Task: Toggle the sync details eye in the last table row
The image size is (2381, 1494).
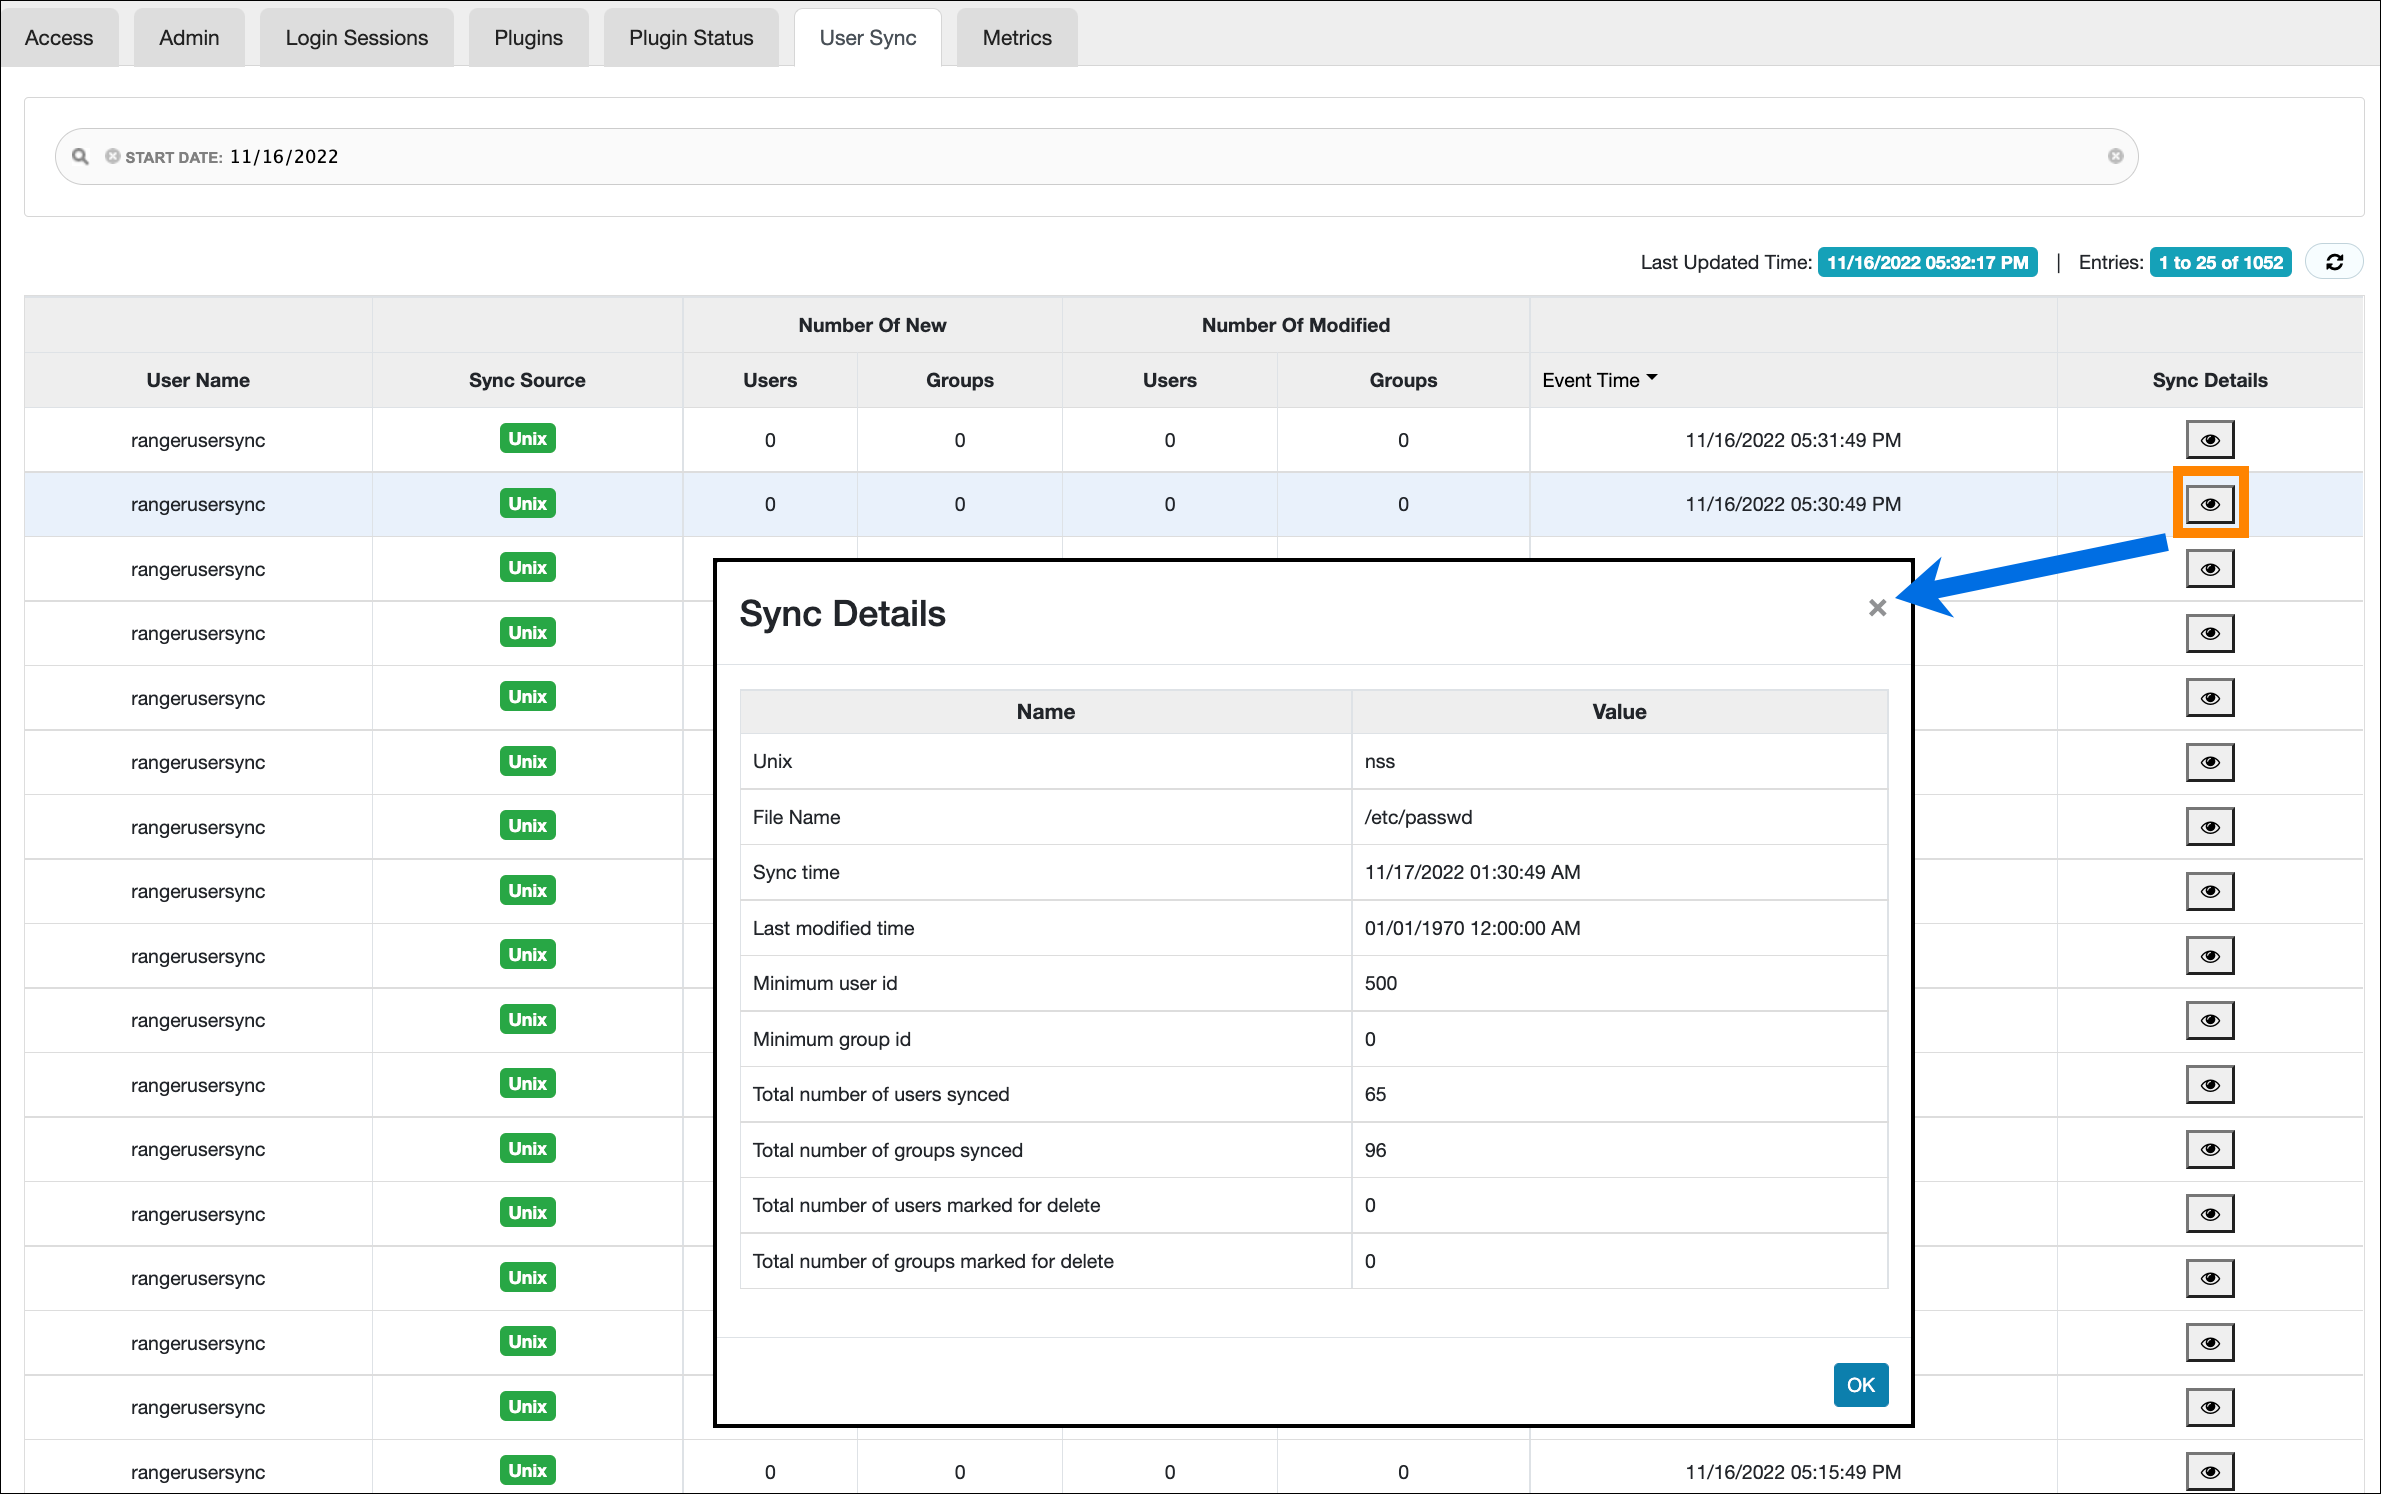Action: pos(2210,1471)
